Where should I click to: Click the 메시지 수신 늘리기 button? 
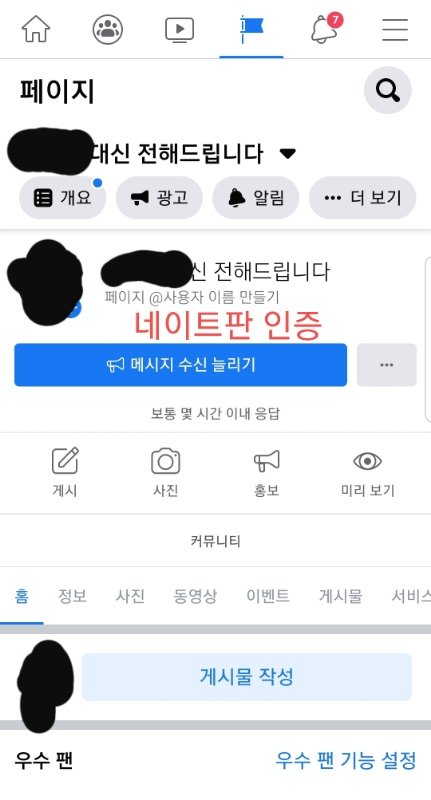(181, 365)
